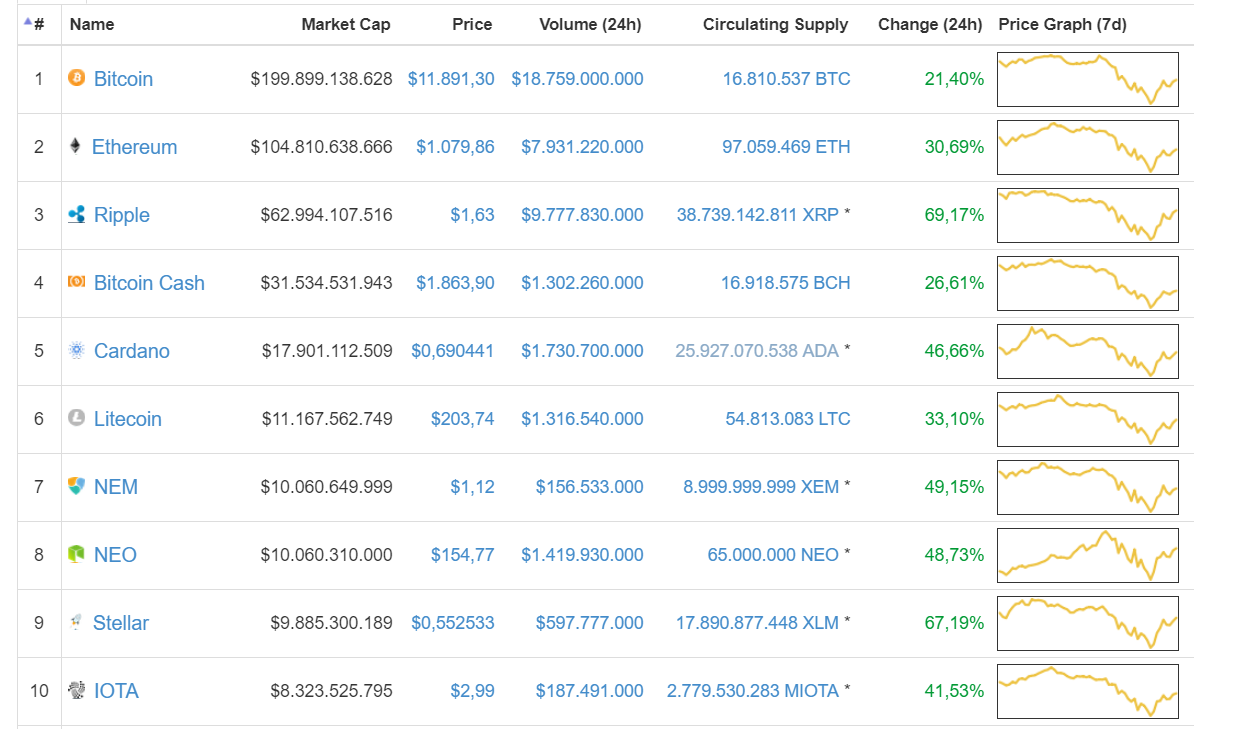Sort the table by Market Cap header
Image resolution: width=1241 pixels, height=729 pixels.
click(346, 23)
